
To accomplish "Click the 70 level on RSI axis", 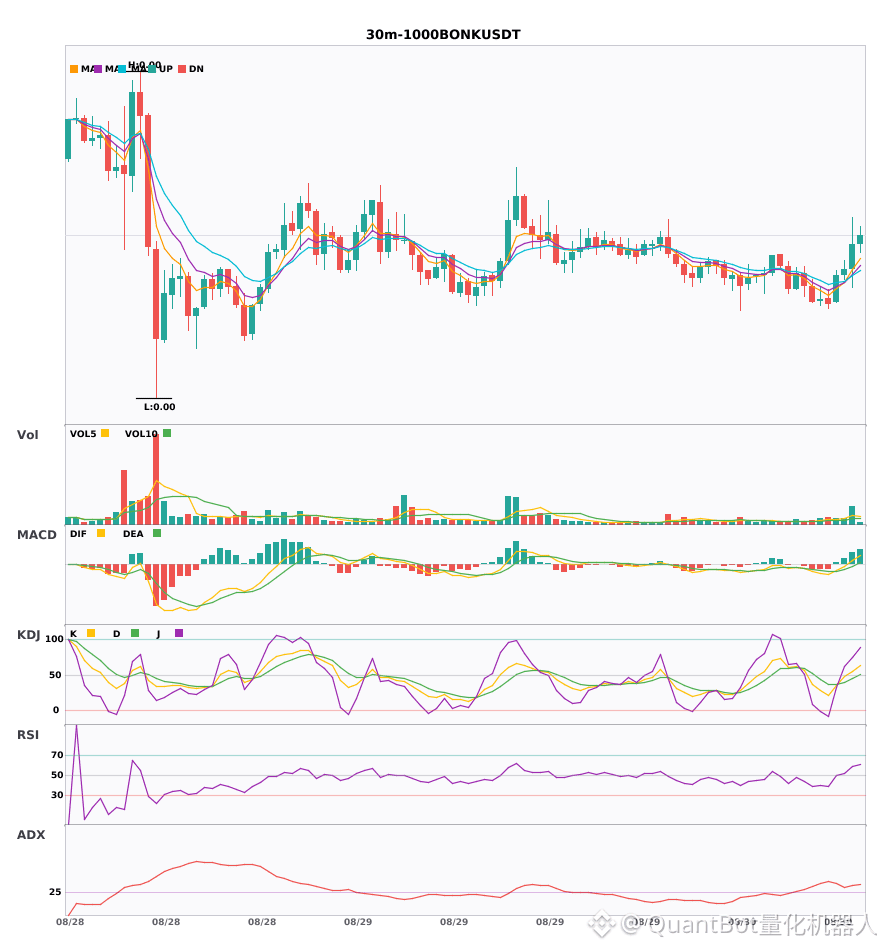I will [58, 755].
